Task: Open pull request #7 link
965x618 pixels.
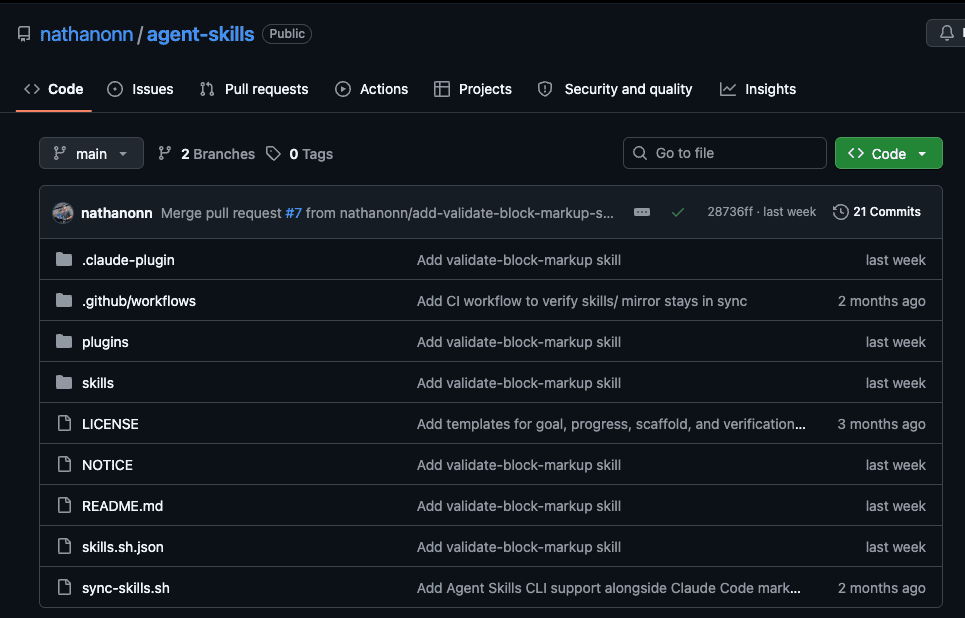Action: [294, 213]
